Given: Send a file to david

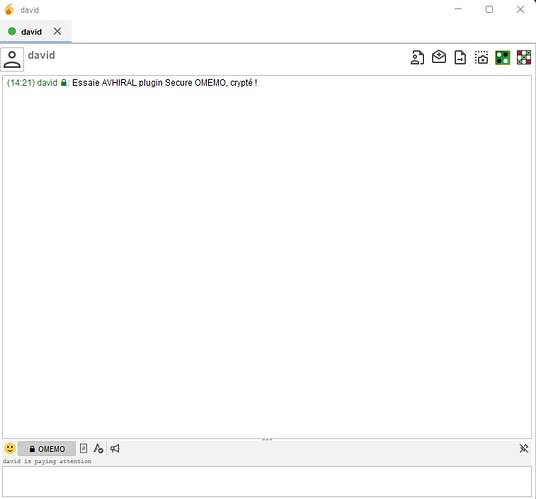Looking at the screenshot, I should click(460, 57).
